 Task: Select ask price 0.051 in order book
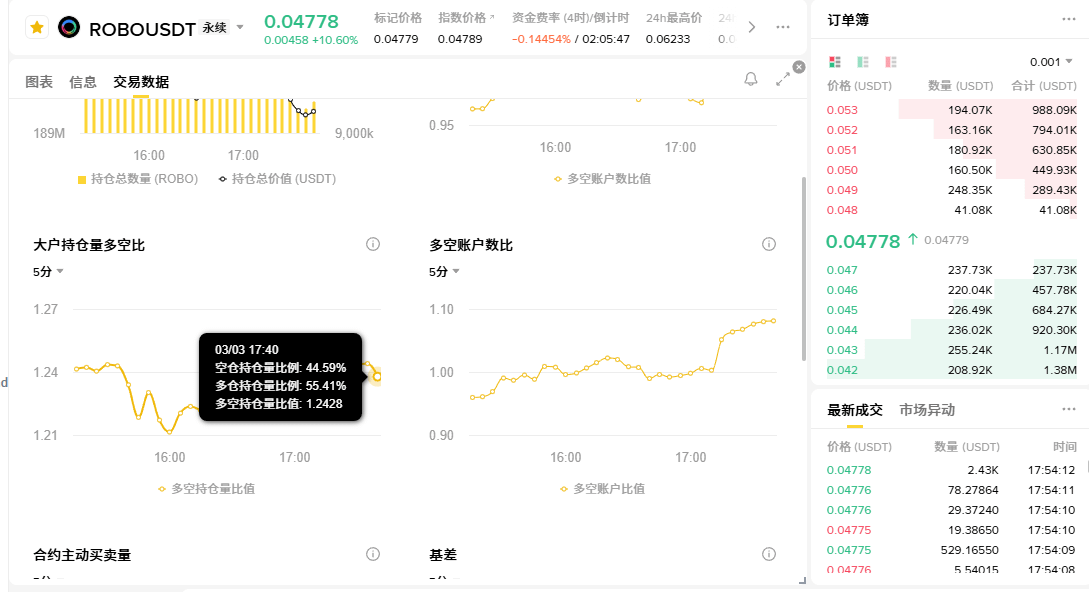click(x=842, y=150)
